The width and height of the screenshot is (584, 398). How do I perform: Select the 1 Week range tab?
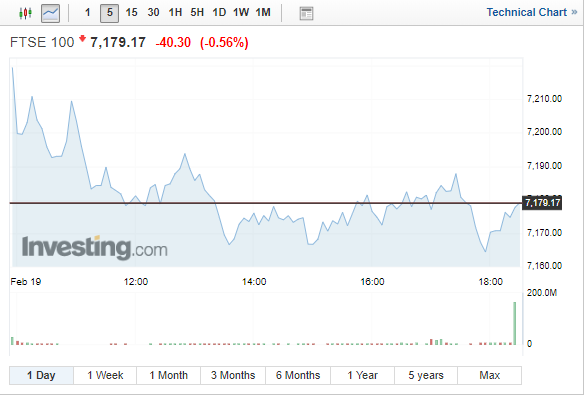105,375
